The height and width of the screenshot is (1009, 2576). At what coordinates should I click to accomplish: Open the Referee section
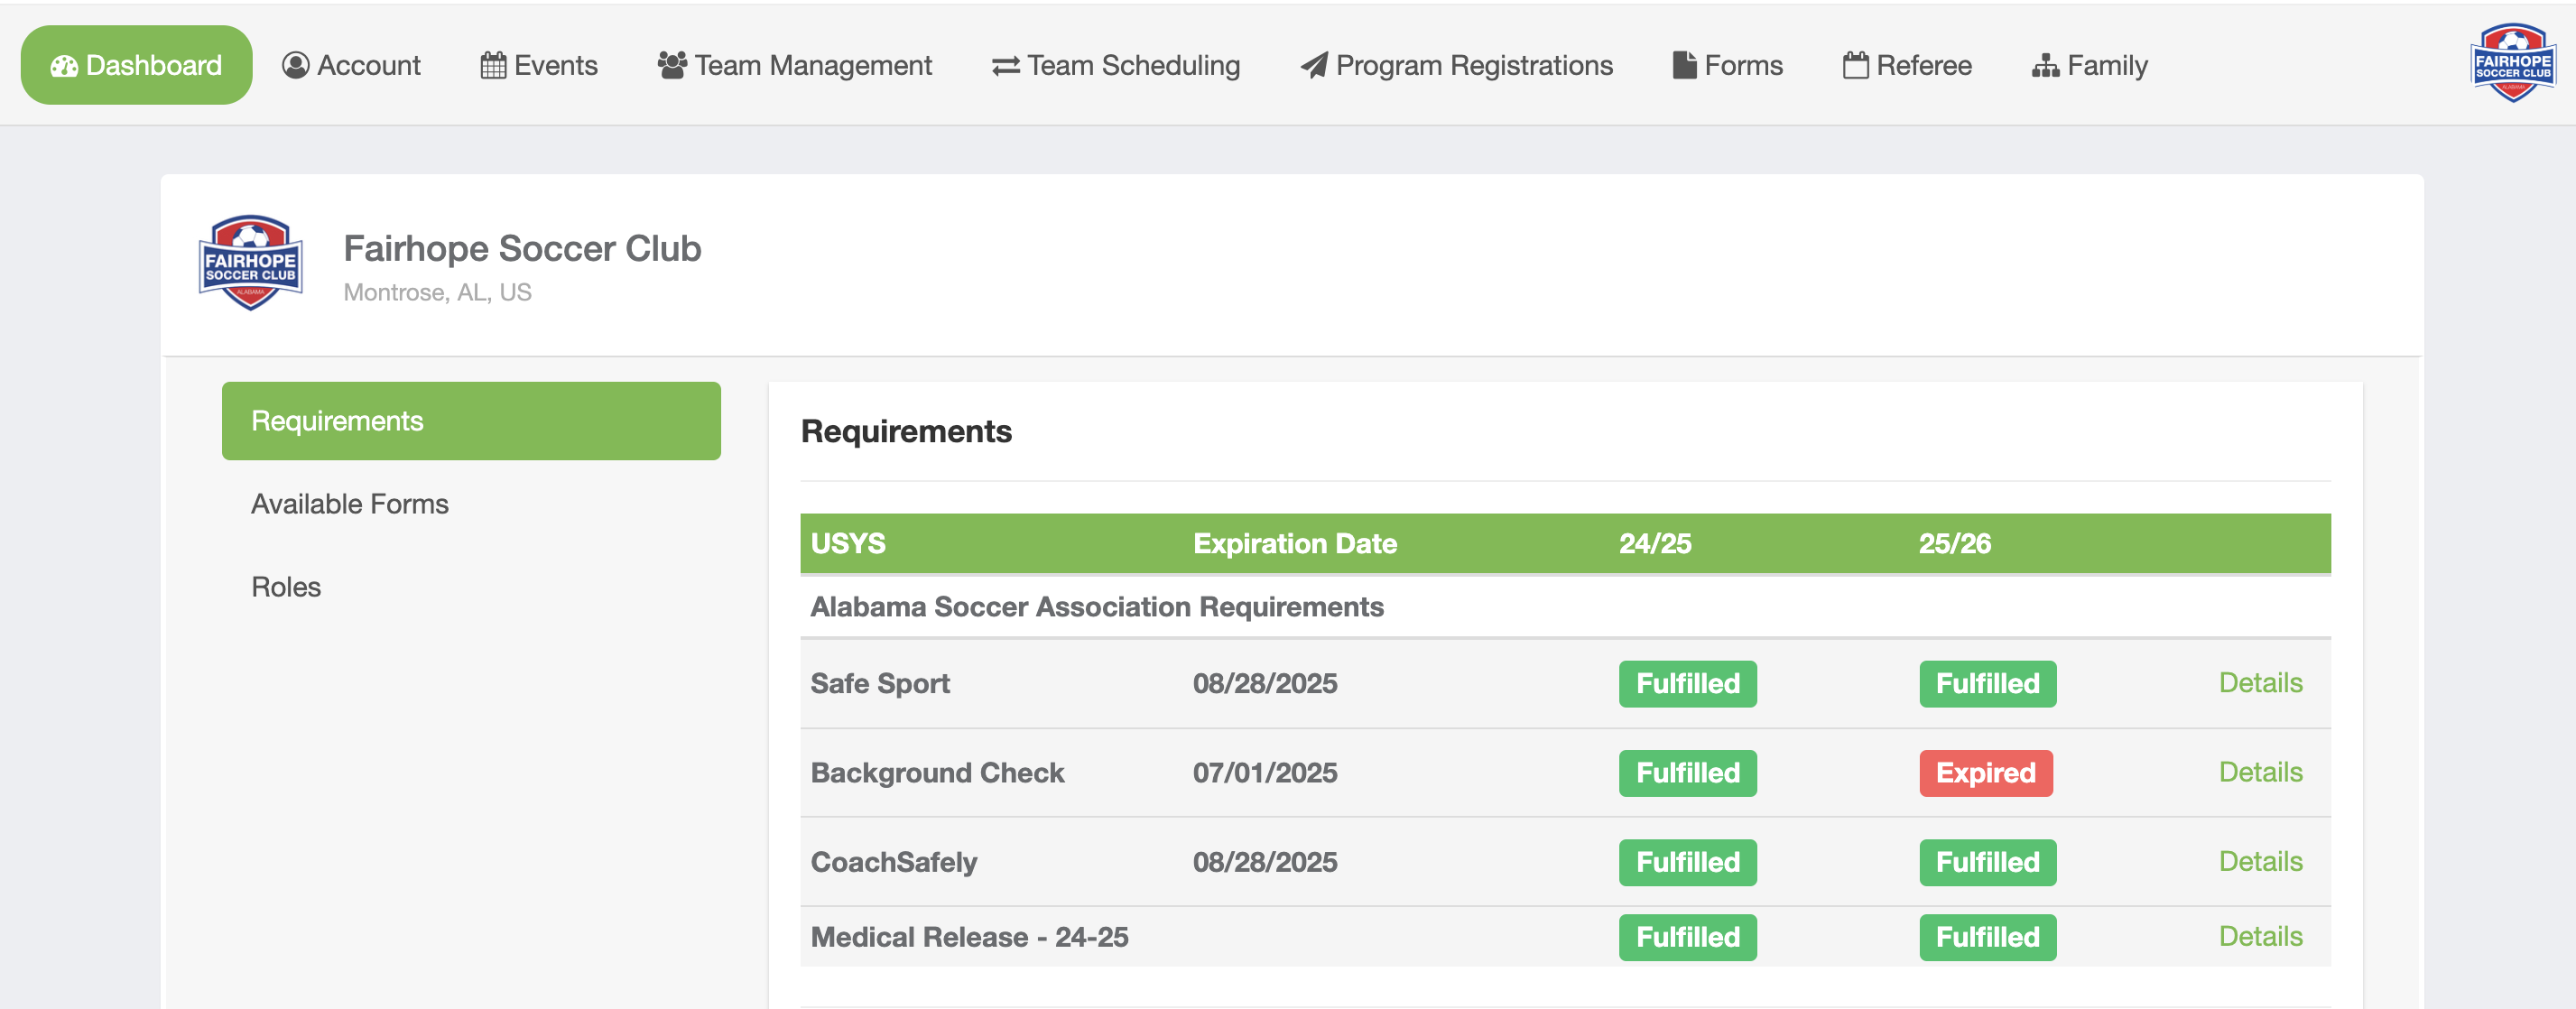coord(1907,65)
